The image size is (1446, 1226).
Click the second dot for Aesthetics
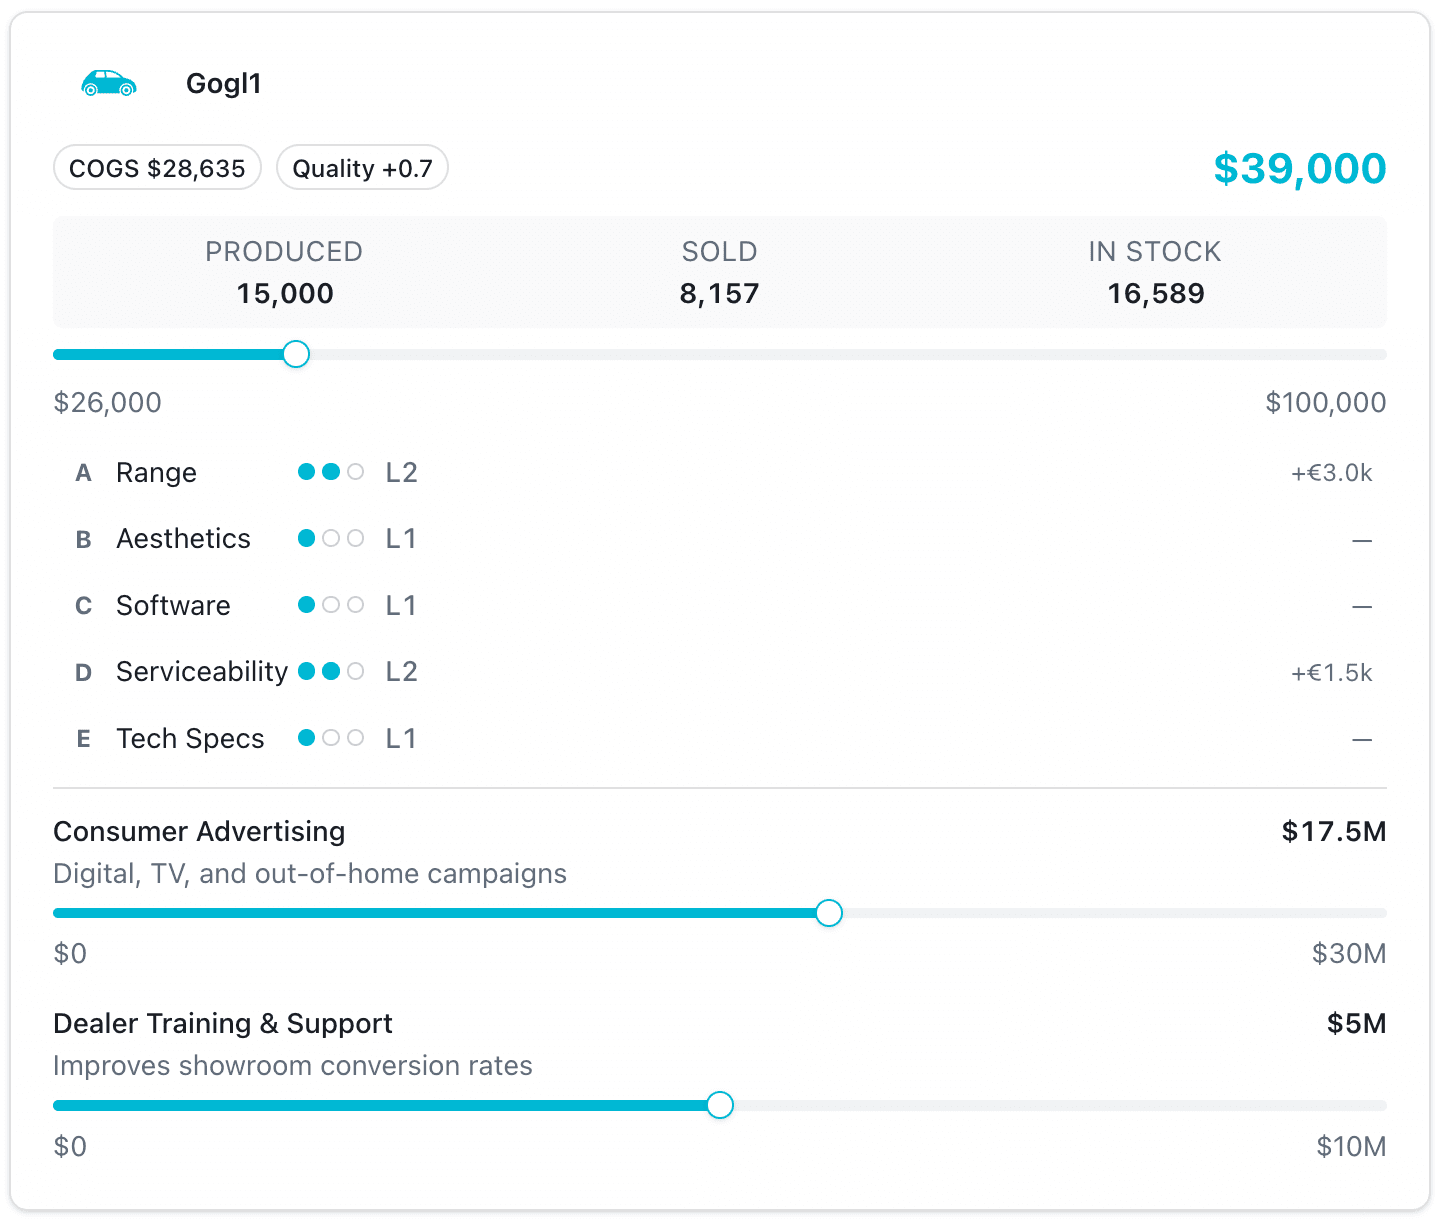pyautogui.click(x=330, y=538)
